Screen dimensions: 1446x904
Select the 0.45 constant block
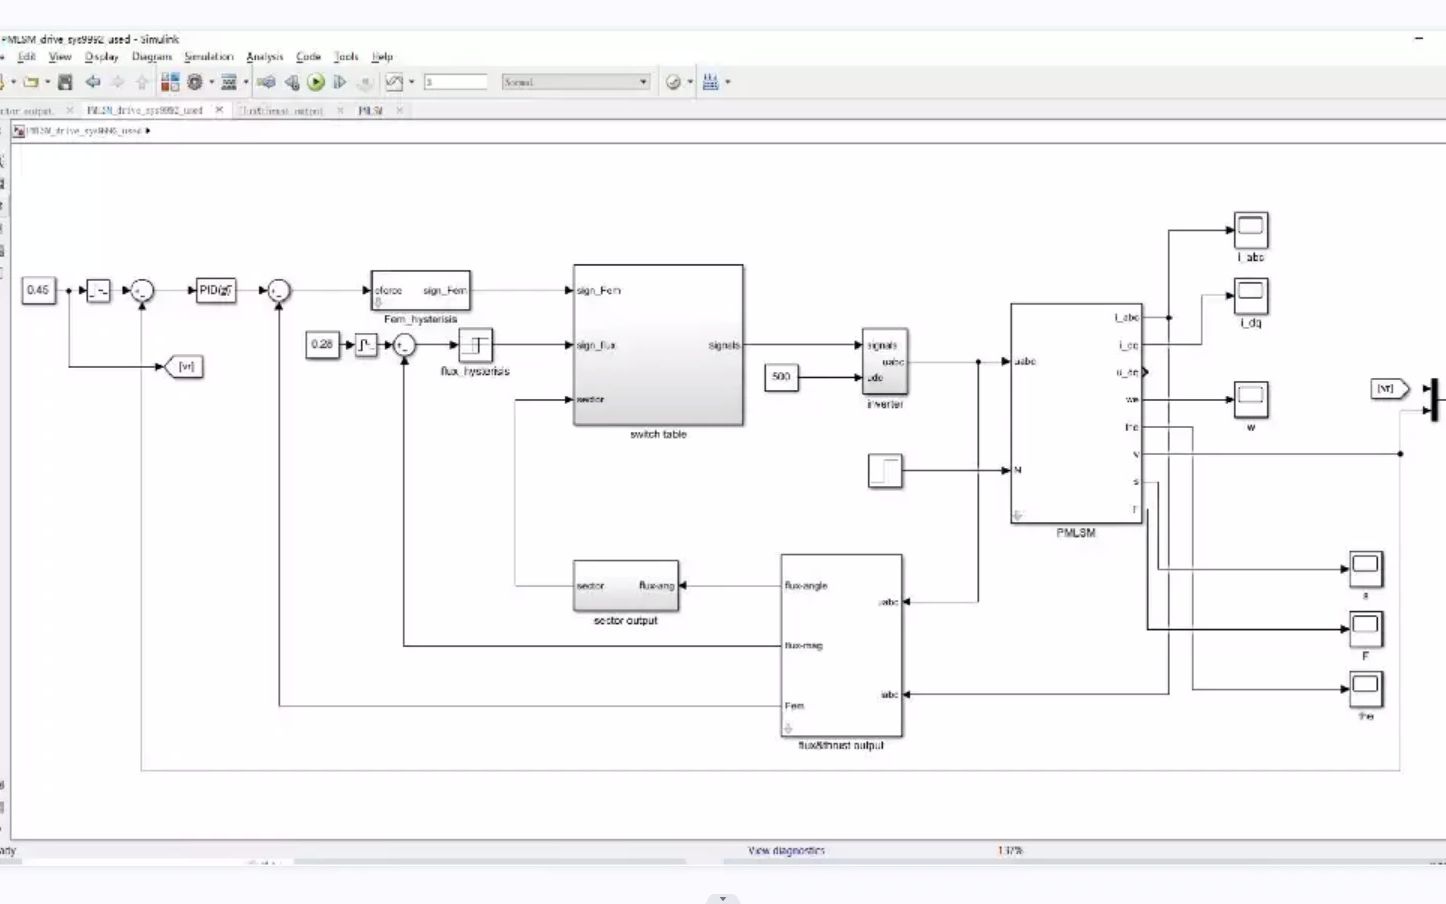[x=38, y=291]
